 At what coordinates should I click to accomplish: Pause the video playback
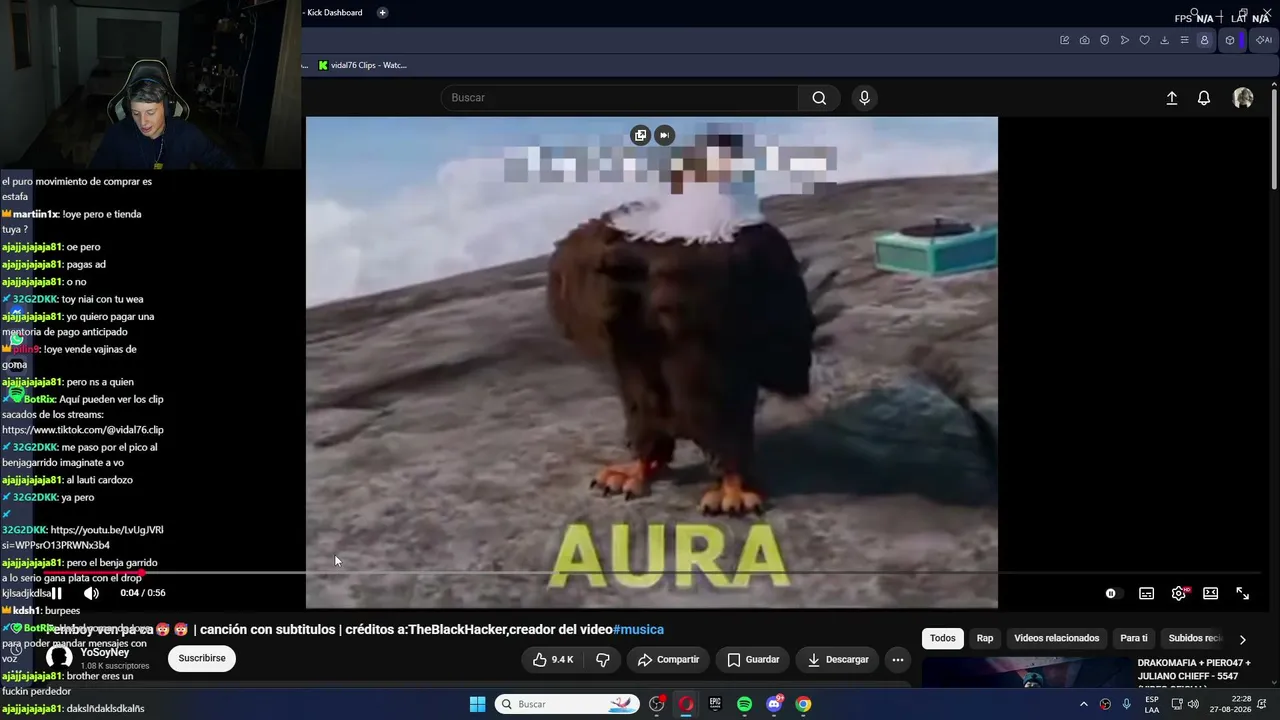point(56,593)
